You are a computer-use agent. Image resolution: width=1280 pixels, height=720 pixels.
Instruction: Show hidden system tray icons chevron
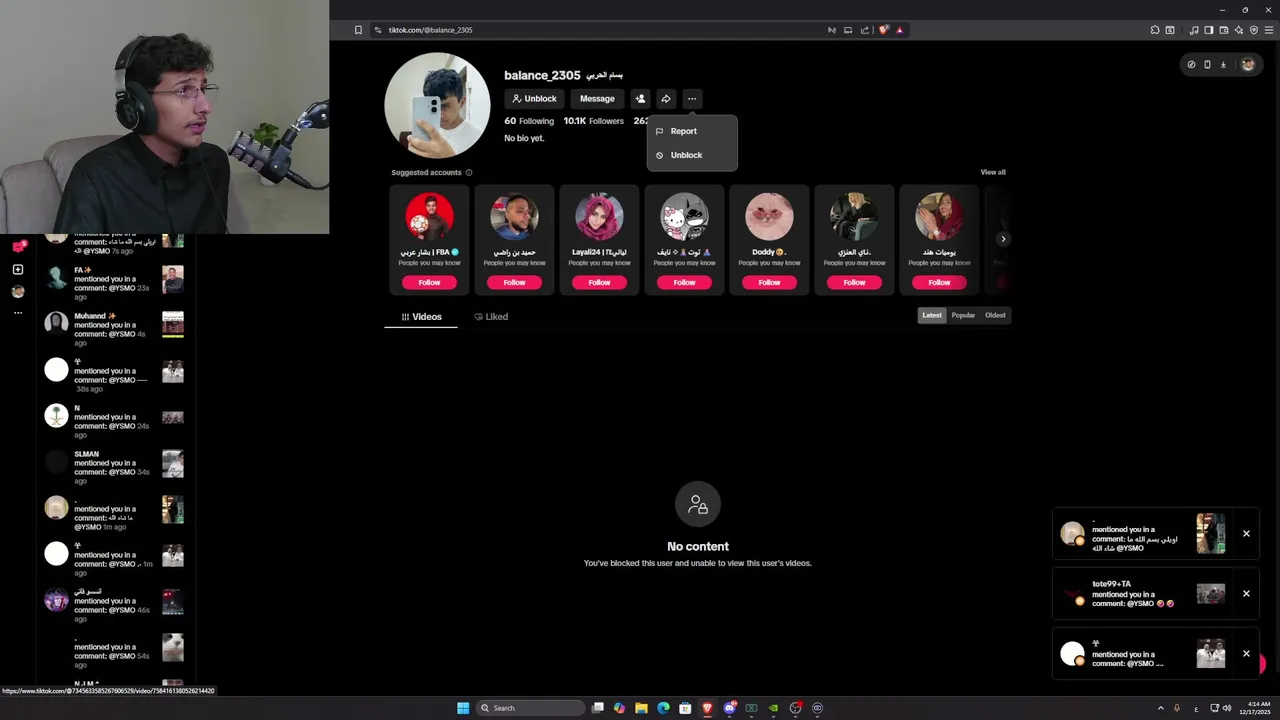(x=1160, y=708)
